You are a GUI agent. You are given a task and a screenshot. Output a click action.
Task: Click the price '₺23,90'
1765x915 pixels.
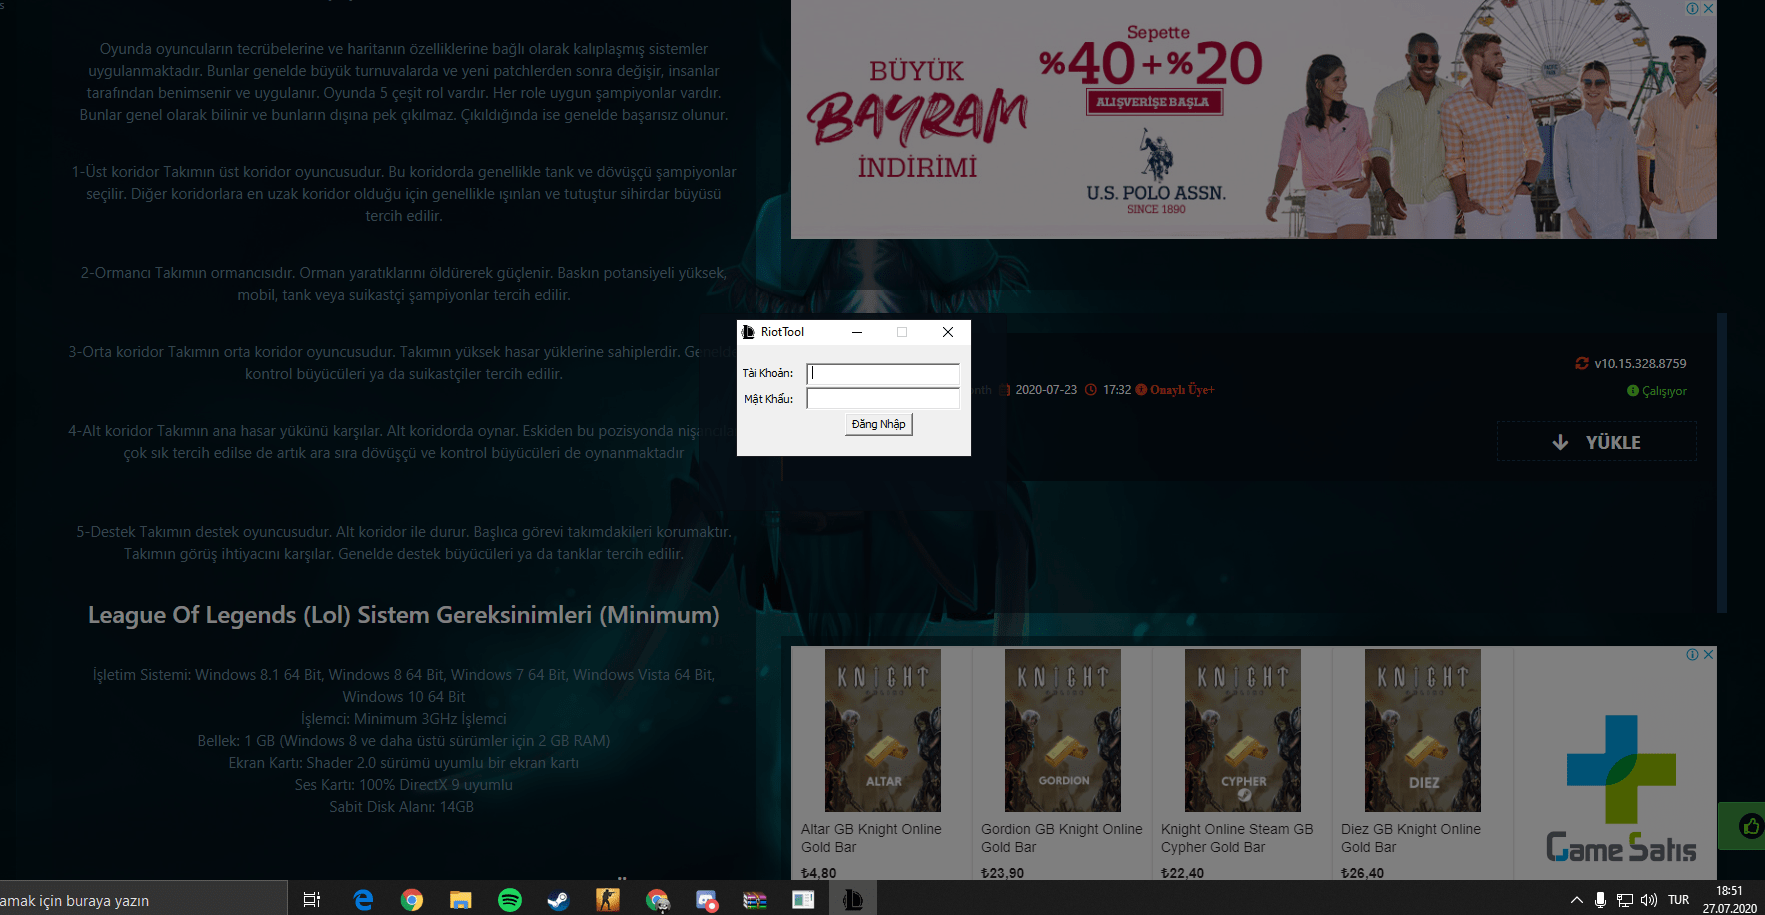pyautogui.click(x=1003, y=873)
